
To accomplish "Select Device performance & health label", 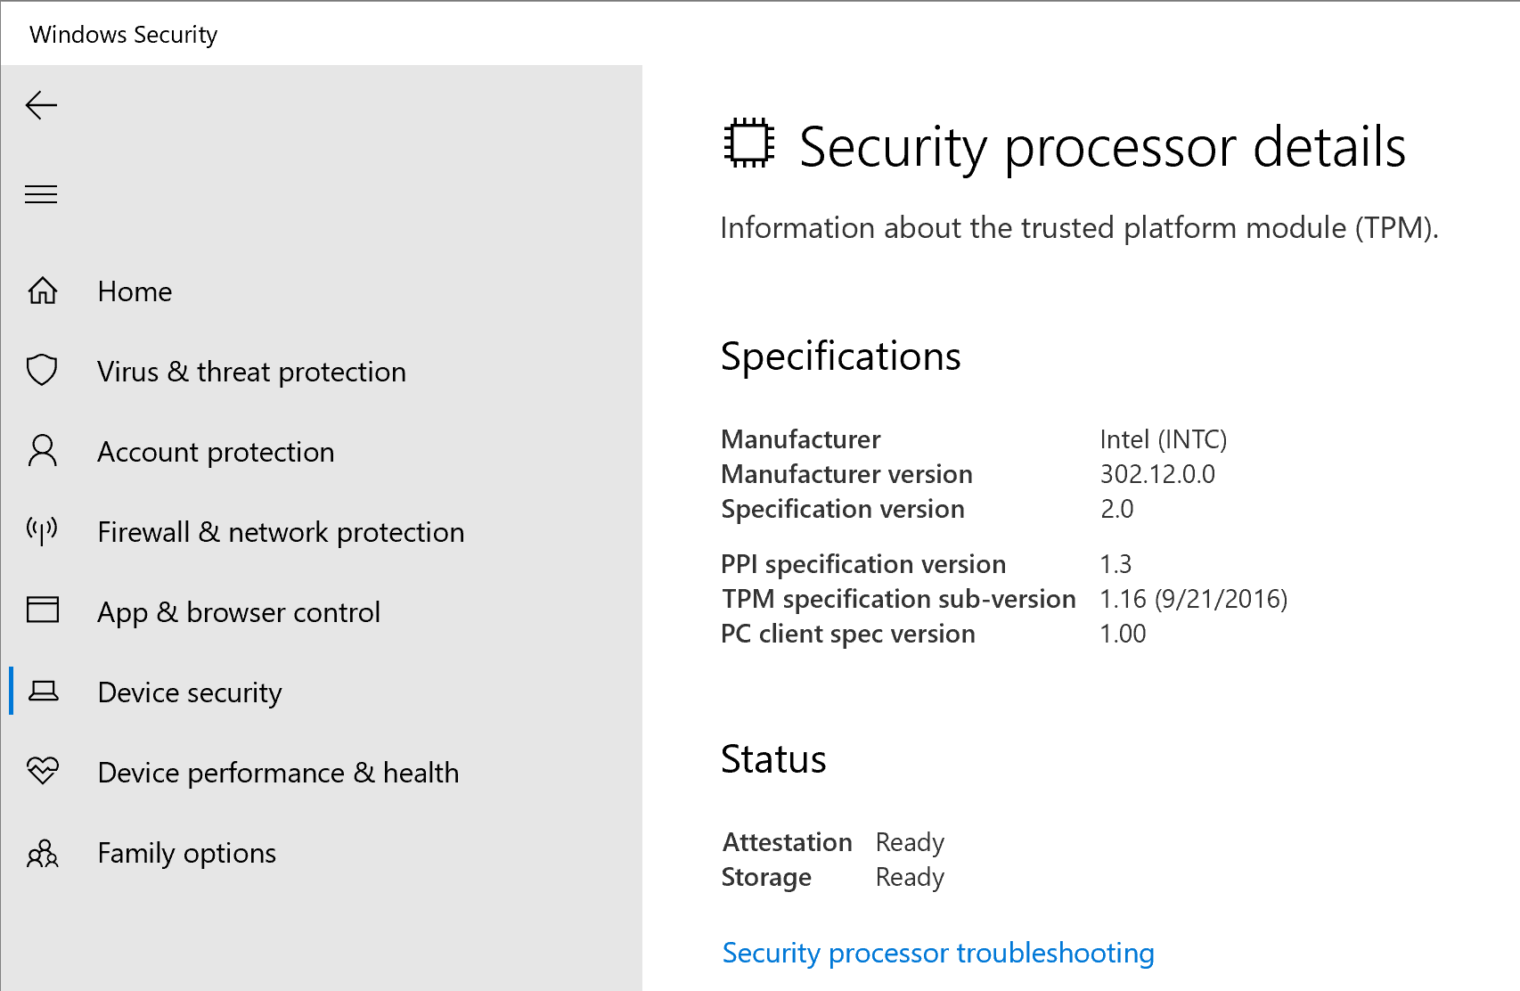I will click(278, 773).
